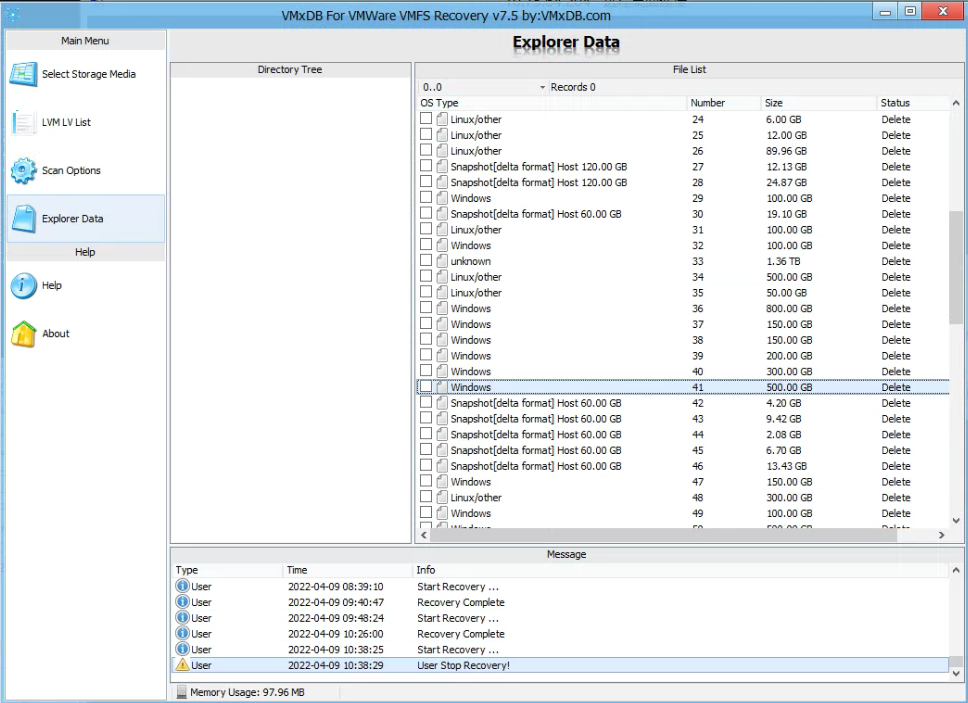Check the box for unknown record 33

426,260
